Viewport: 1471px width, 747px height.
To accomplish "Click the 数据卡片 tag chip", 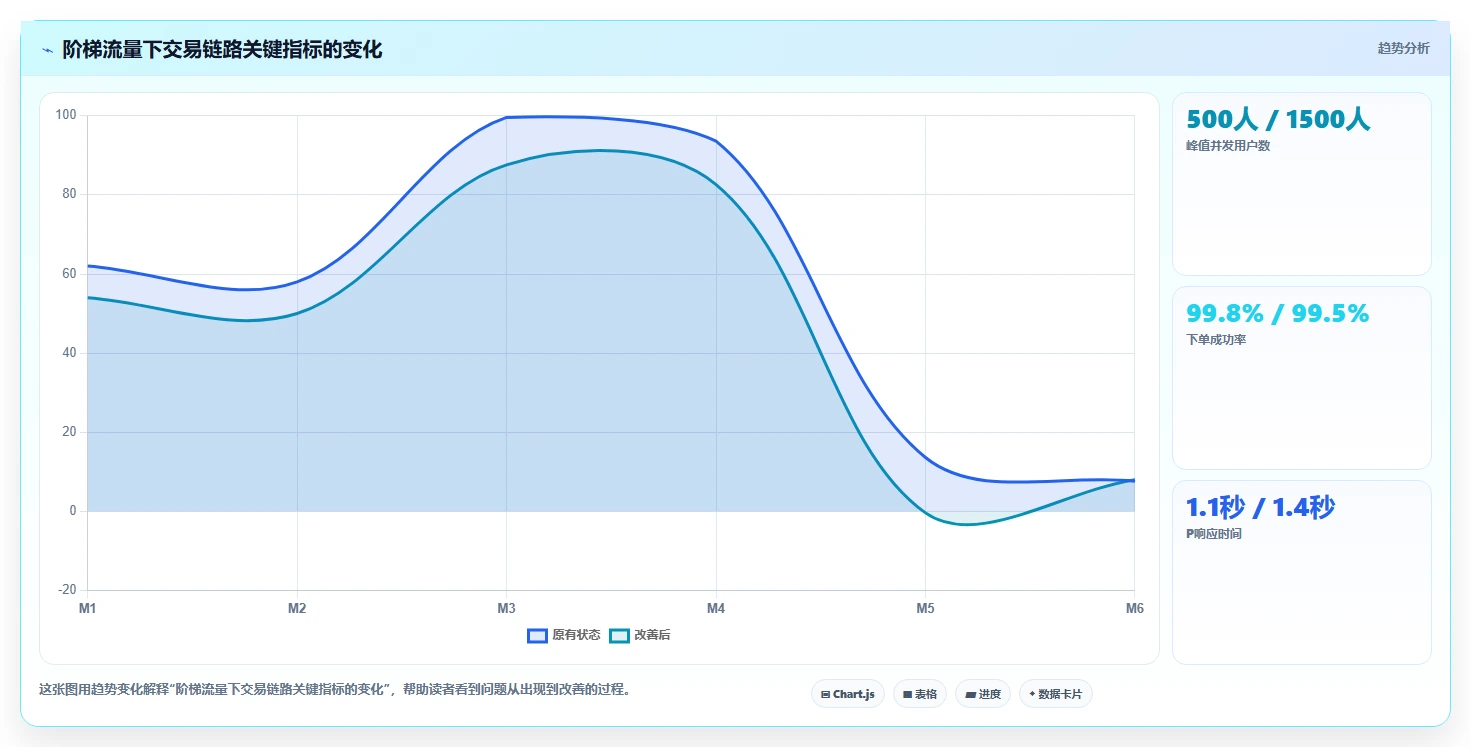I will (x=1056, y=694).
